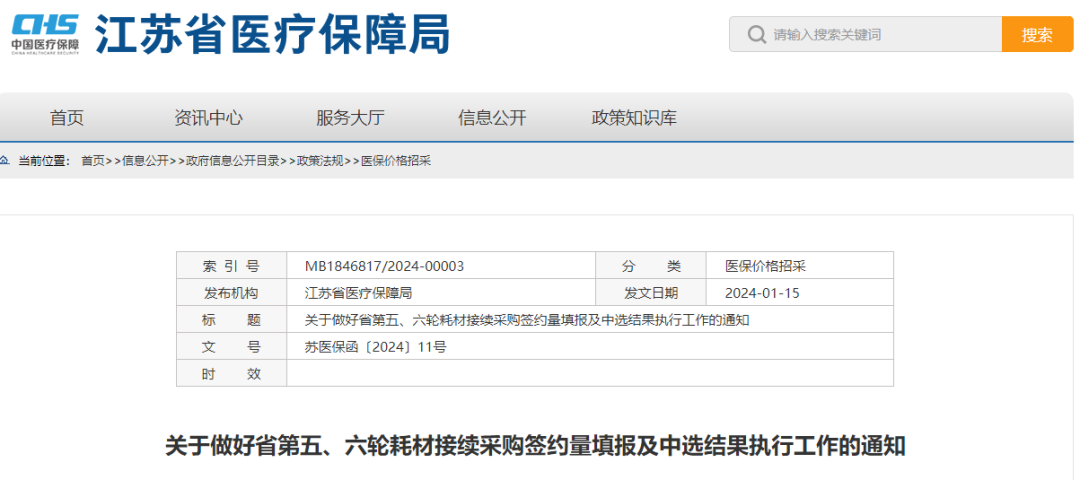This screenshot has height=480, width=1080.
Task: Click the 分类 label cell
Action: click(651, 266)
